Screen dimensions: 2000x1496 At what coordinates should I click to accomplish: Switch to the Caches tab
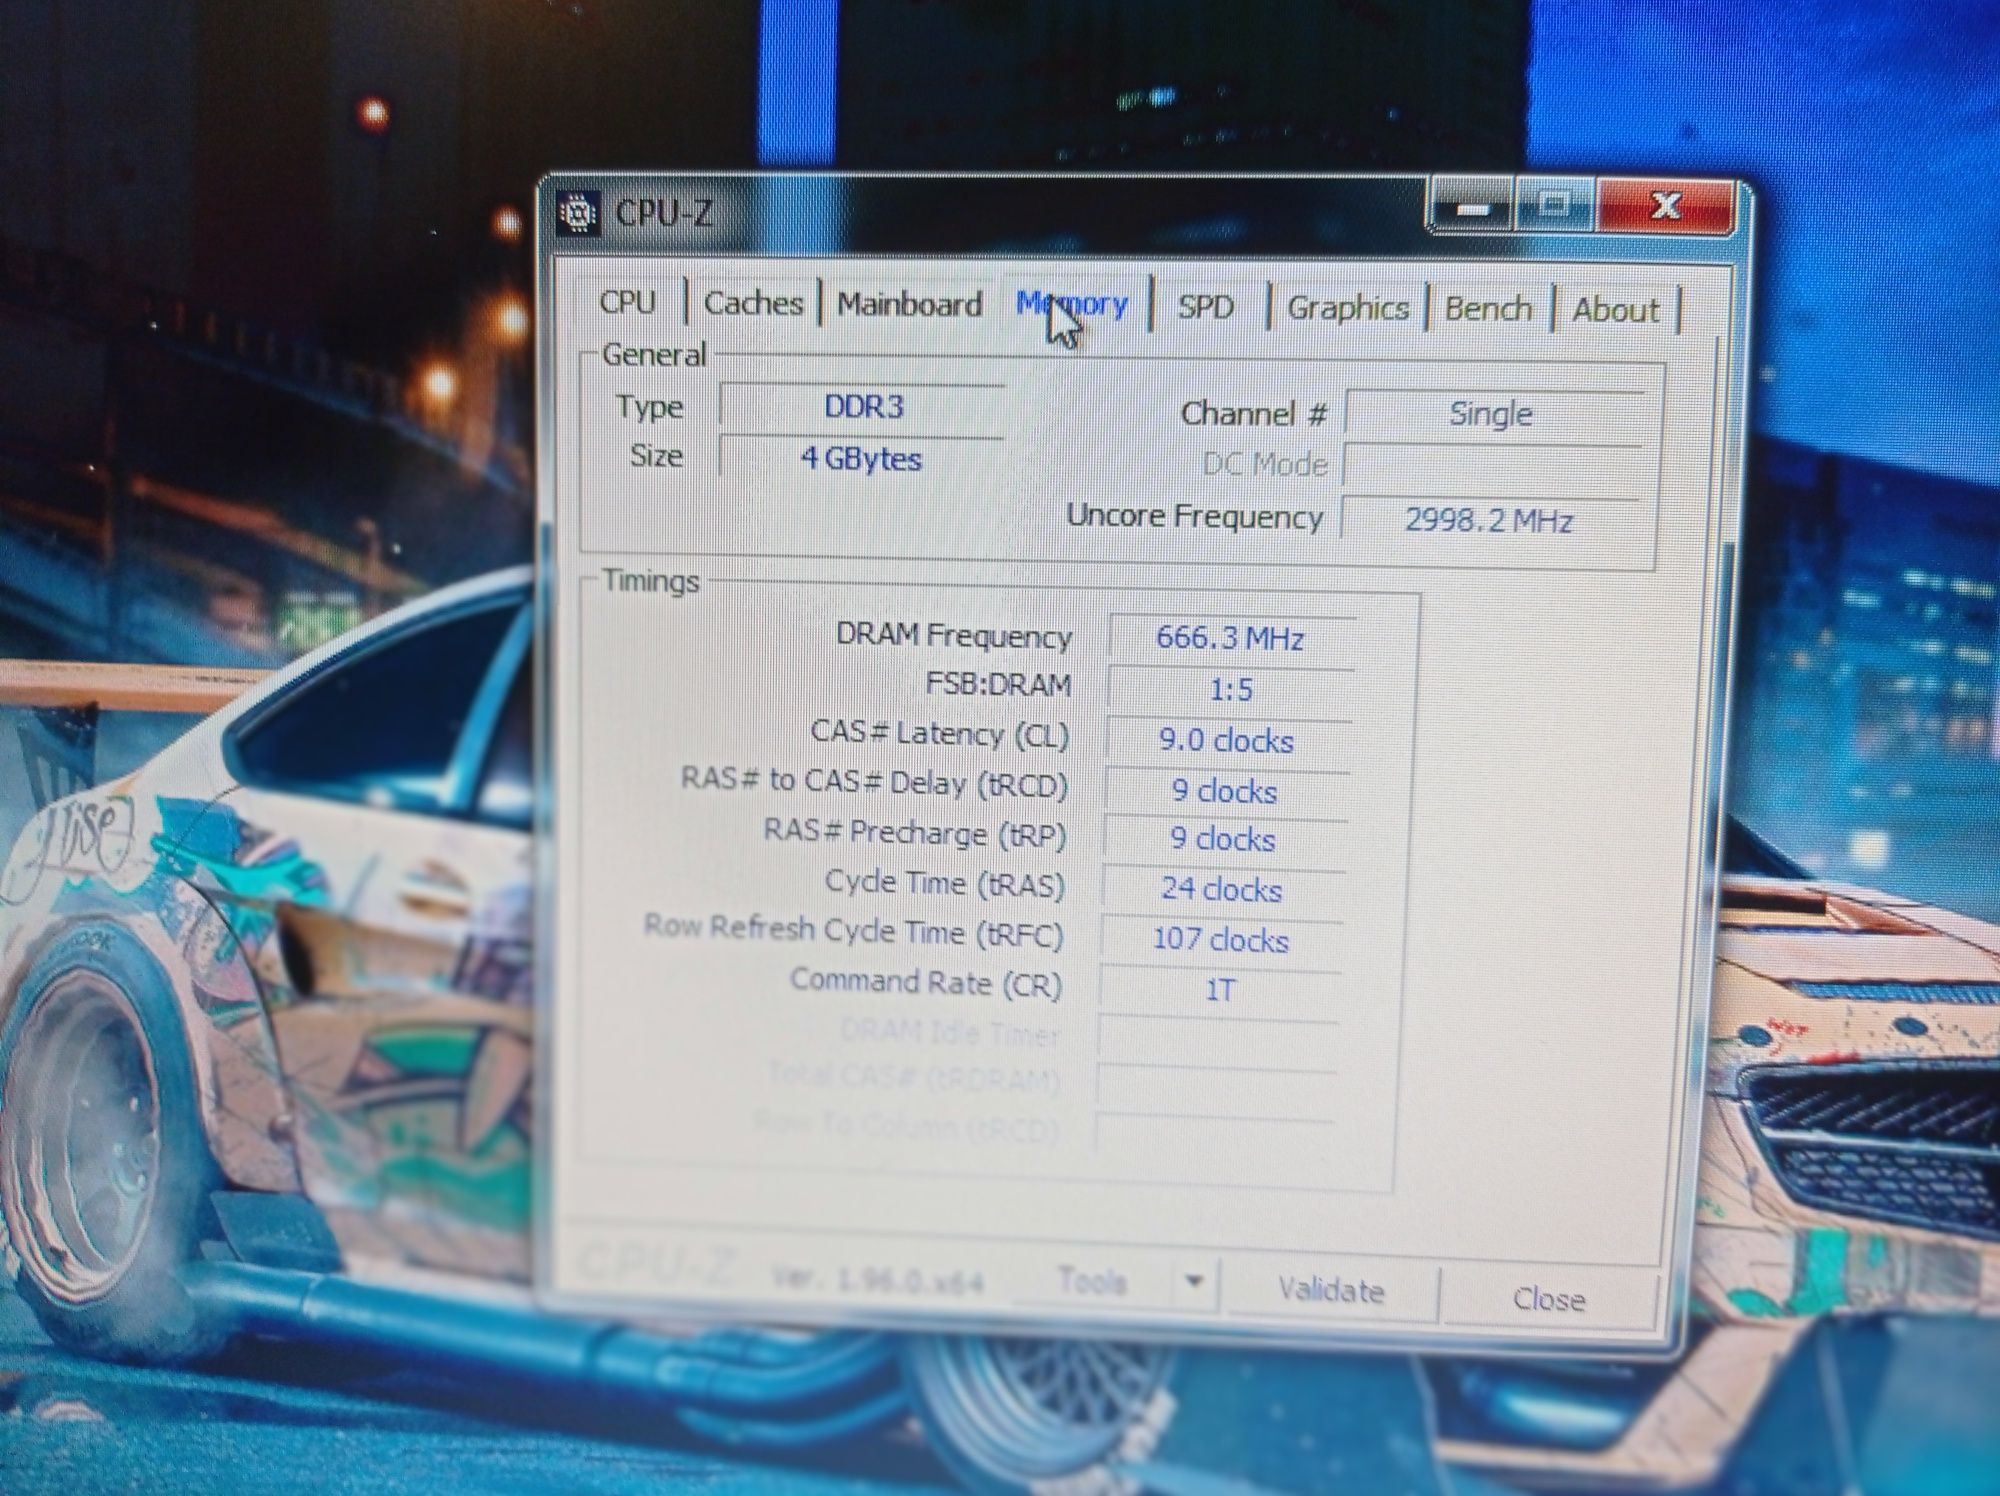click(753, 303)
